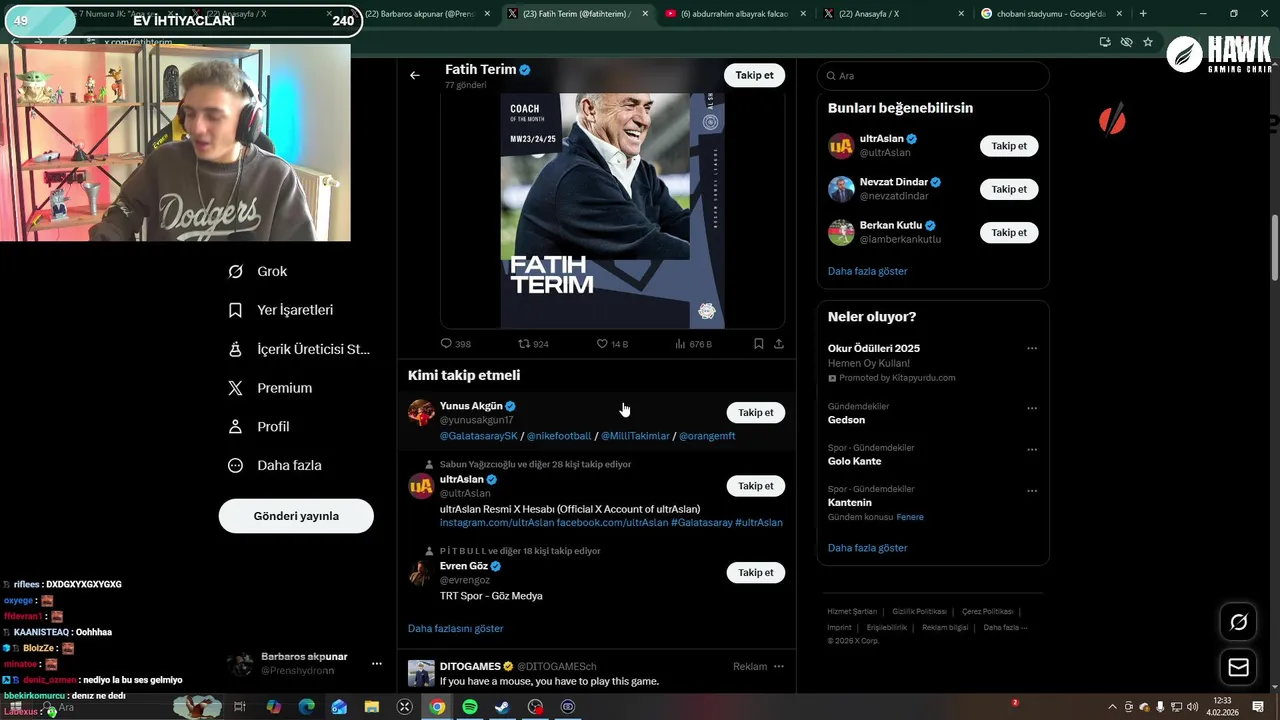
Task: Open a new browser tab
Action: point(1143,14)
